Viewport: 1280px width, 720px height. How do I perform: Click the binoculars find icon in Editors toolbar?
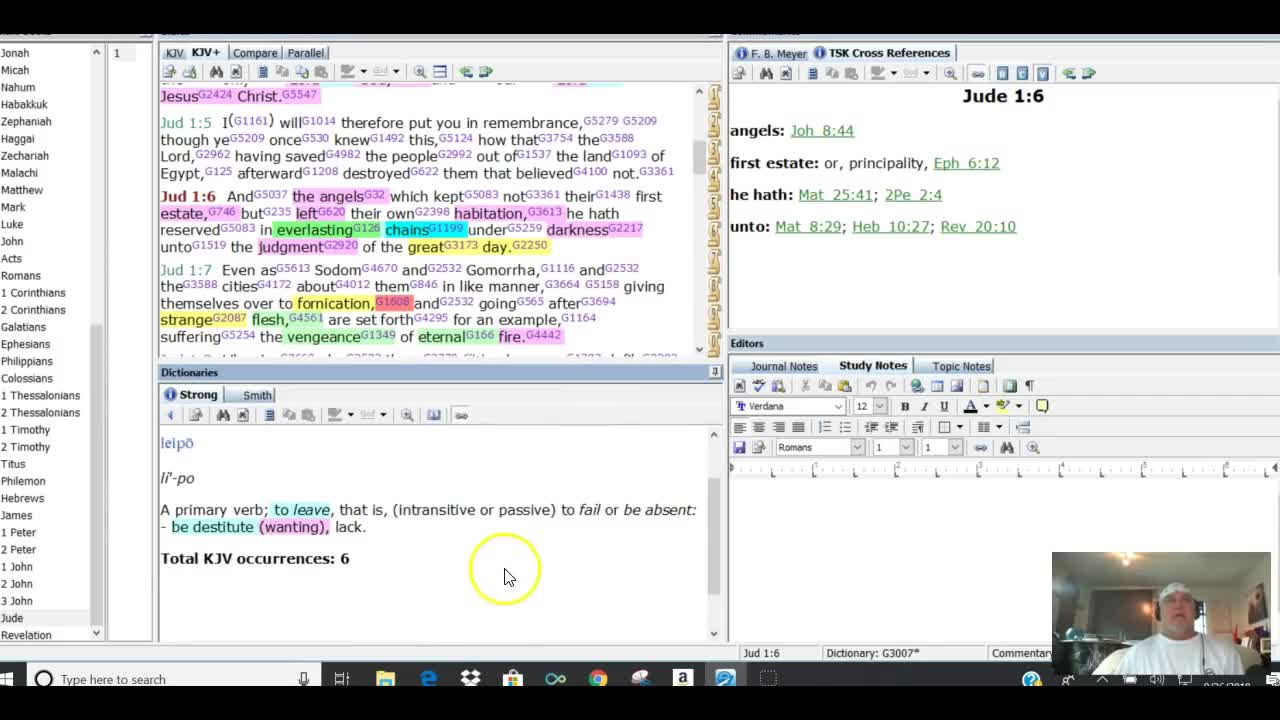click(1007, 448)
